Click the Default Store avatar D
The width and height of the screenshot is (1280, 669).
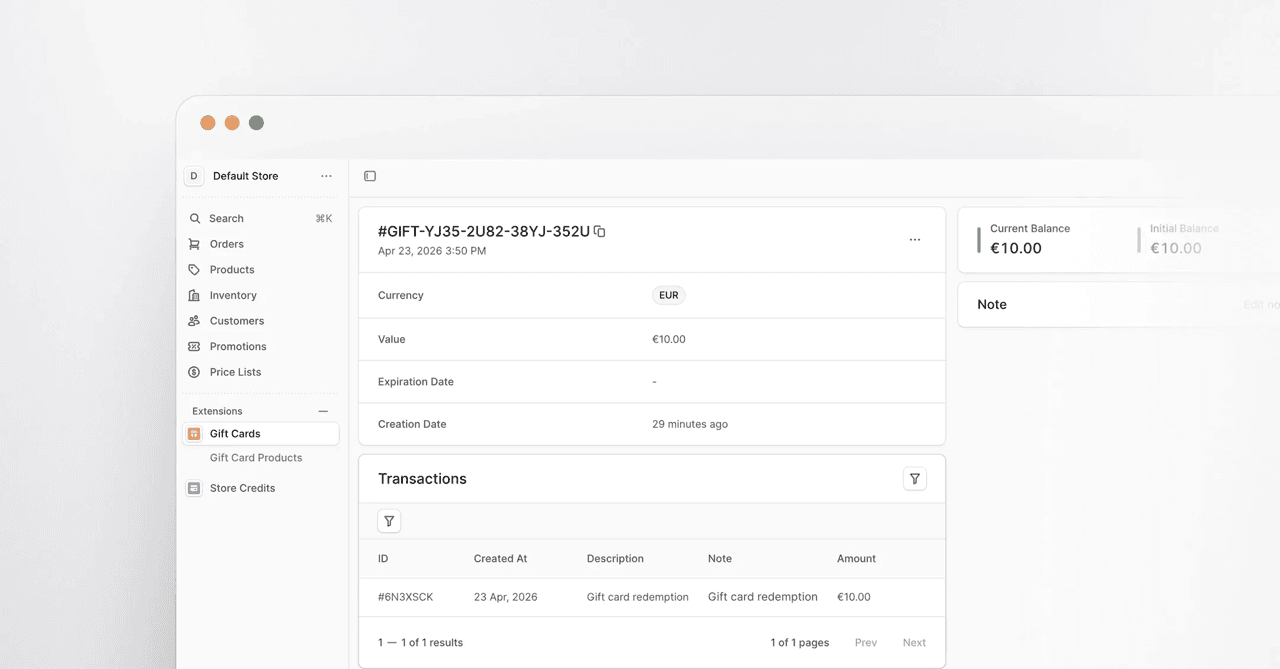click(x=194, y=176)
